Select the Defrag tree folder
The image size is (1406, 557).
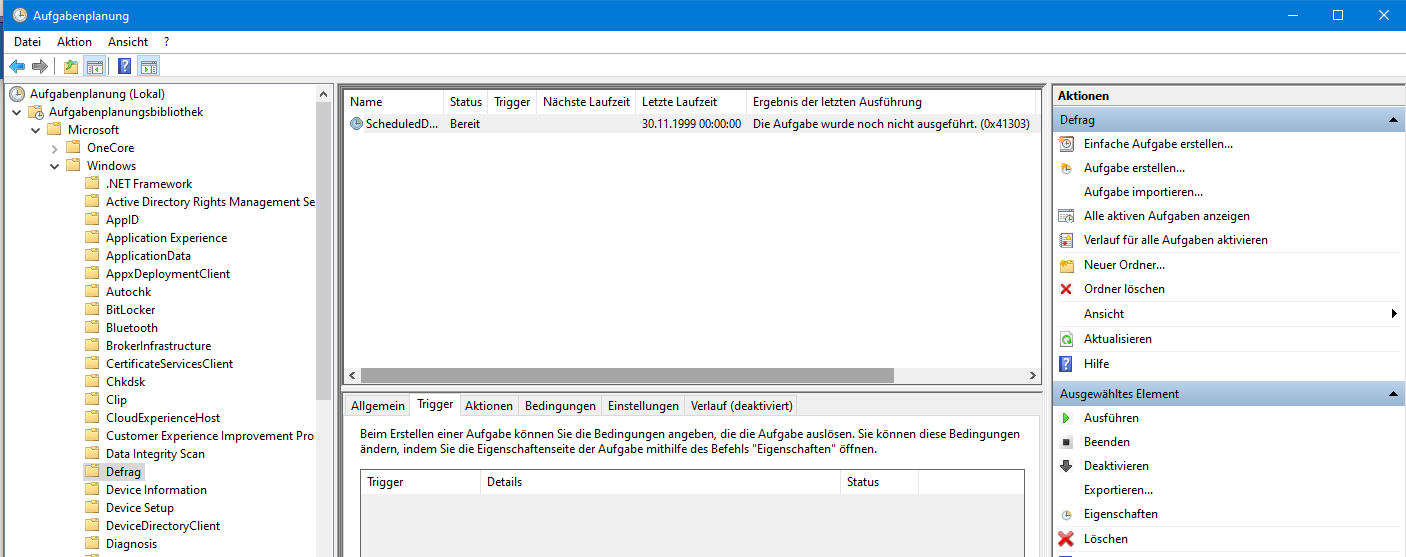click(x=124, y=472)
